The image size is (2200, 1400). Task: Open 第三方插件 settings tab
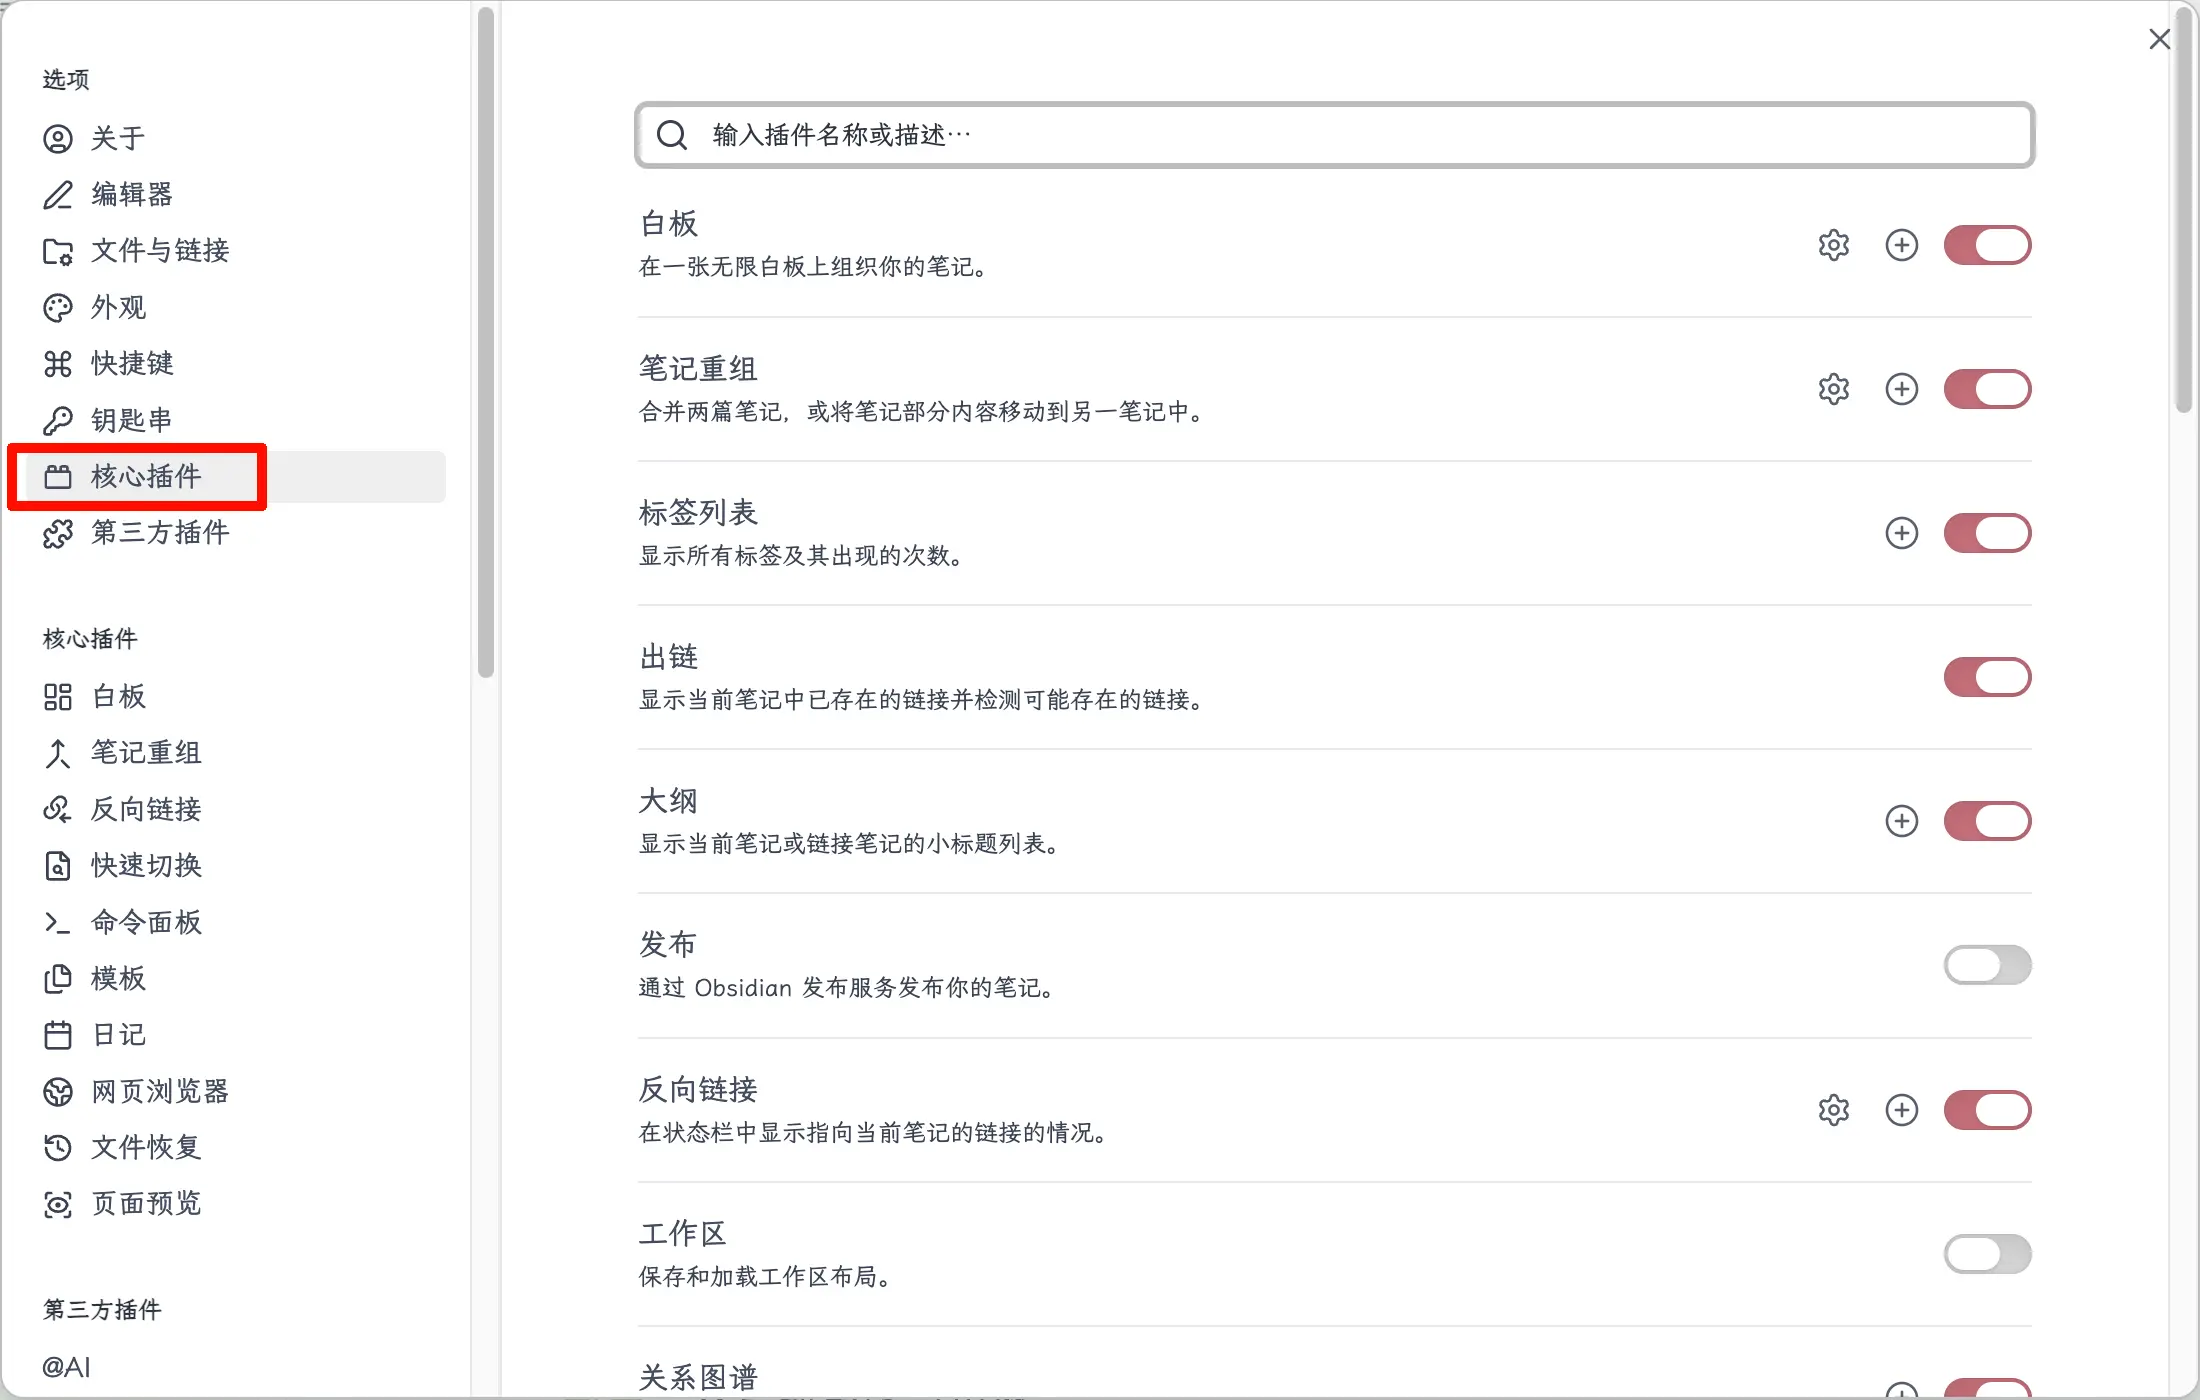160,533
